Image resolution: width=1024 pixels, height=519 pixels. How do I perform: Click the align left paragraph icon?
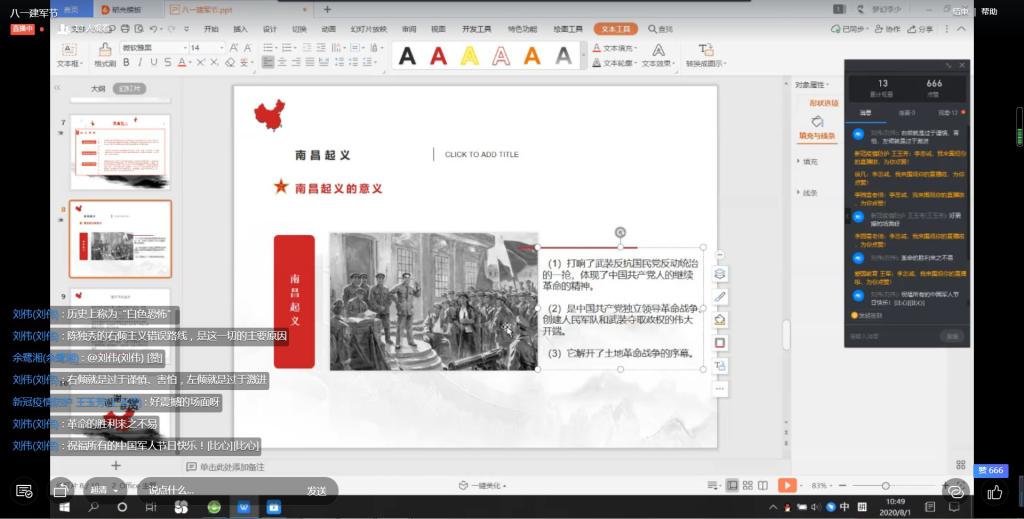[x=268, y=62]
